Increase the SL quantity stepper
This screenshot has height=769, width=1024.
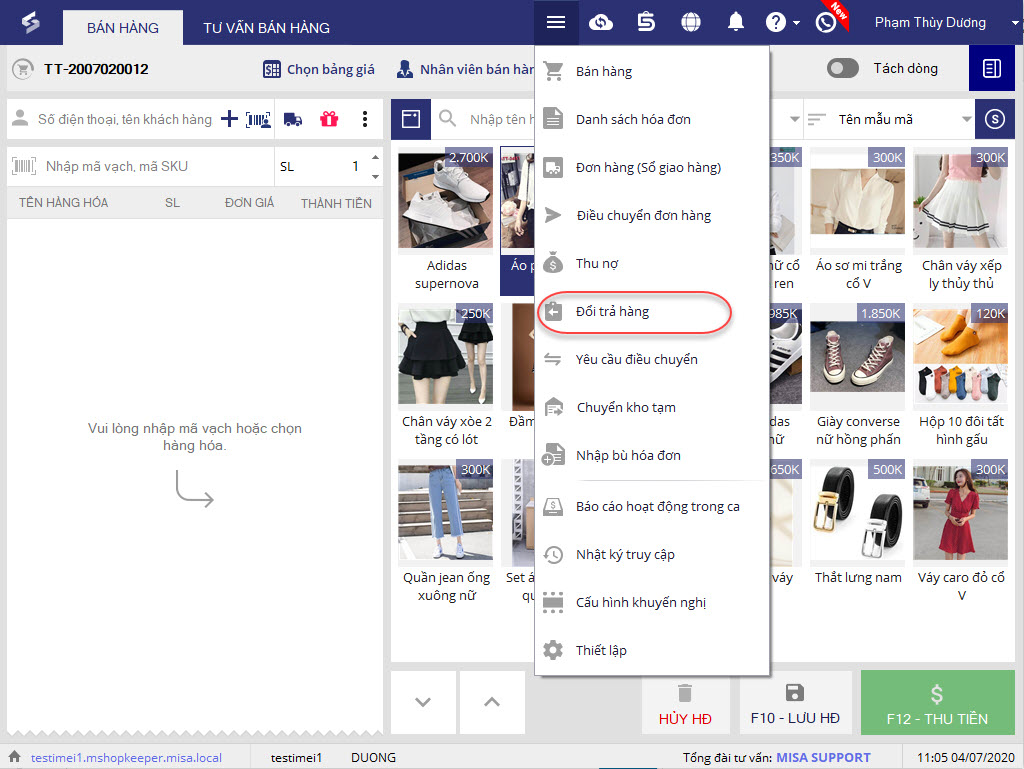coord(375,157)
